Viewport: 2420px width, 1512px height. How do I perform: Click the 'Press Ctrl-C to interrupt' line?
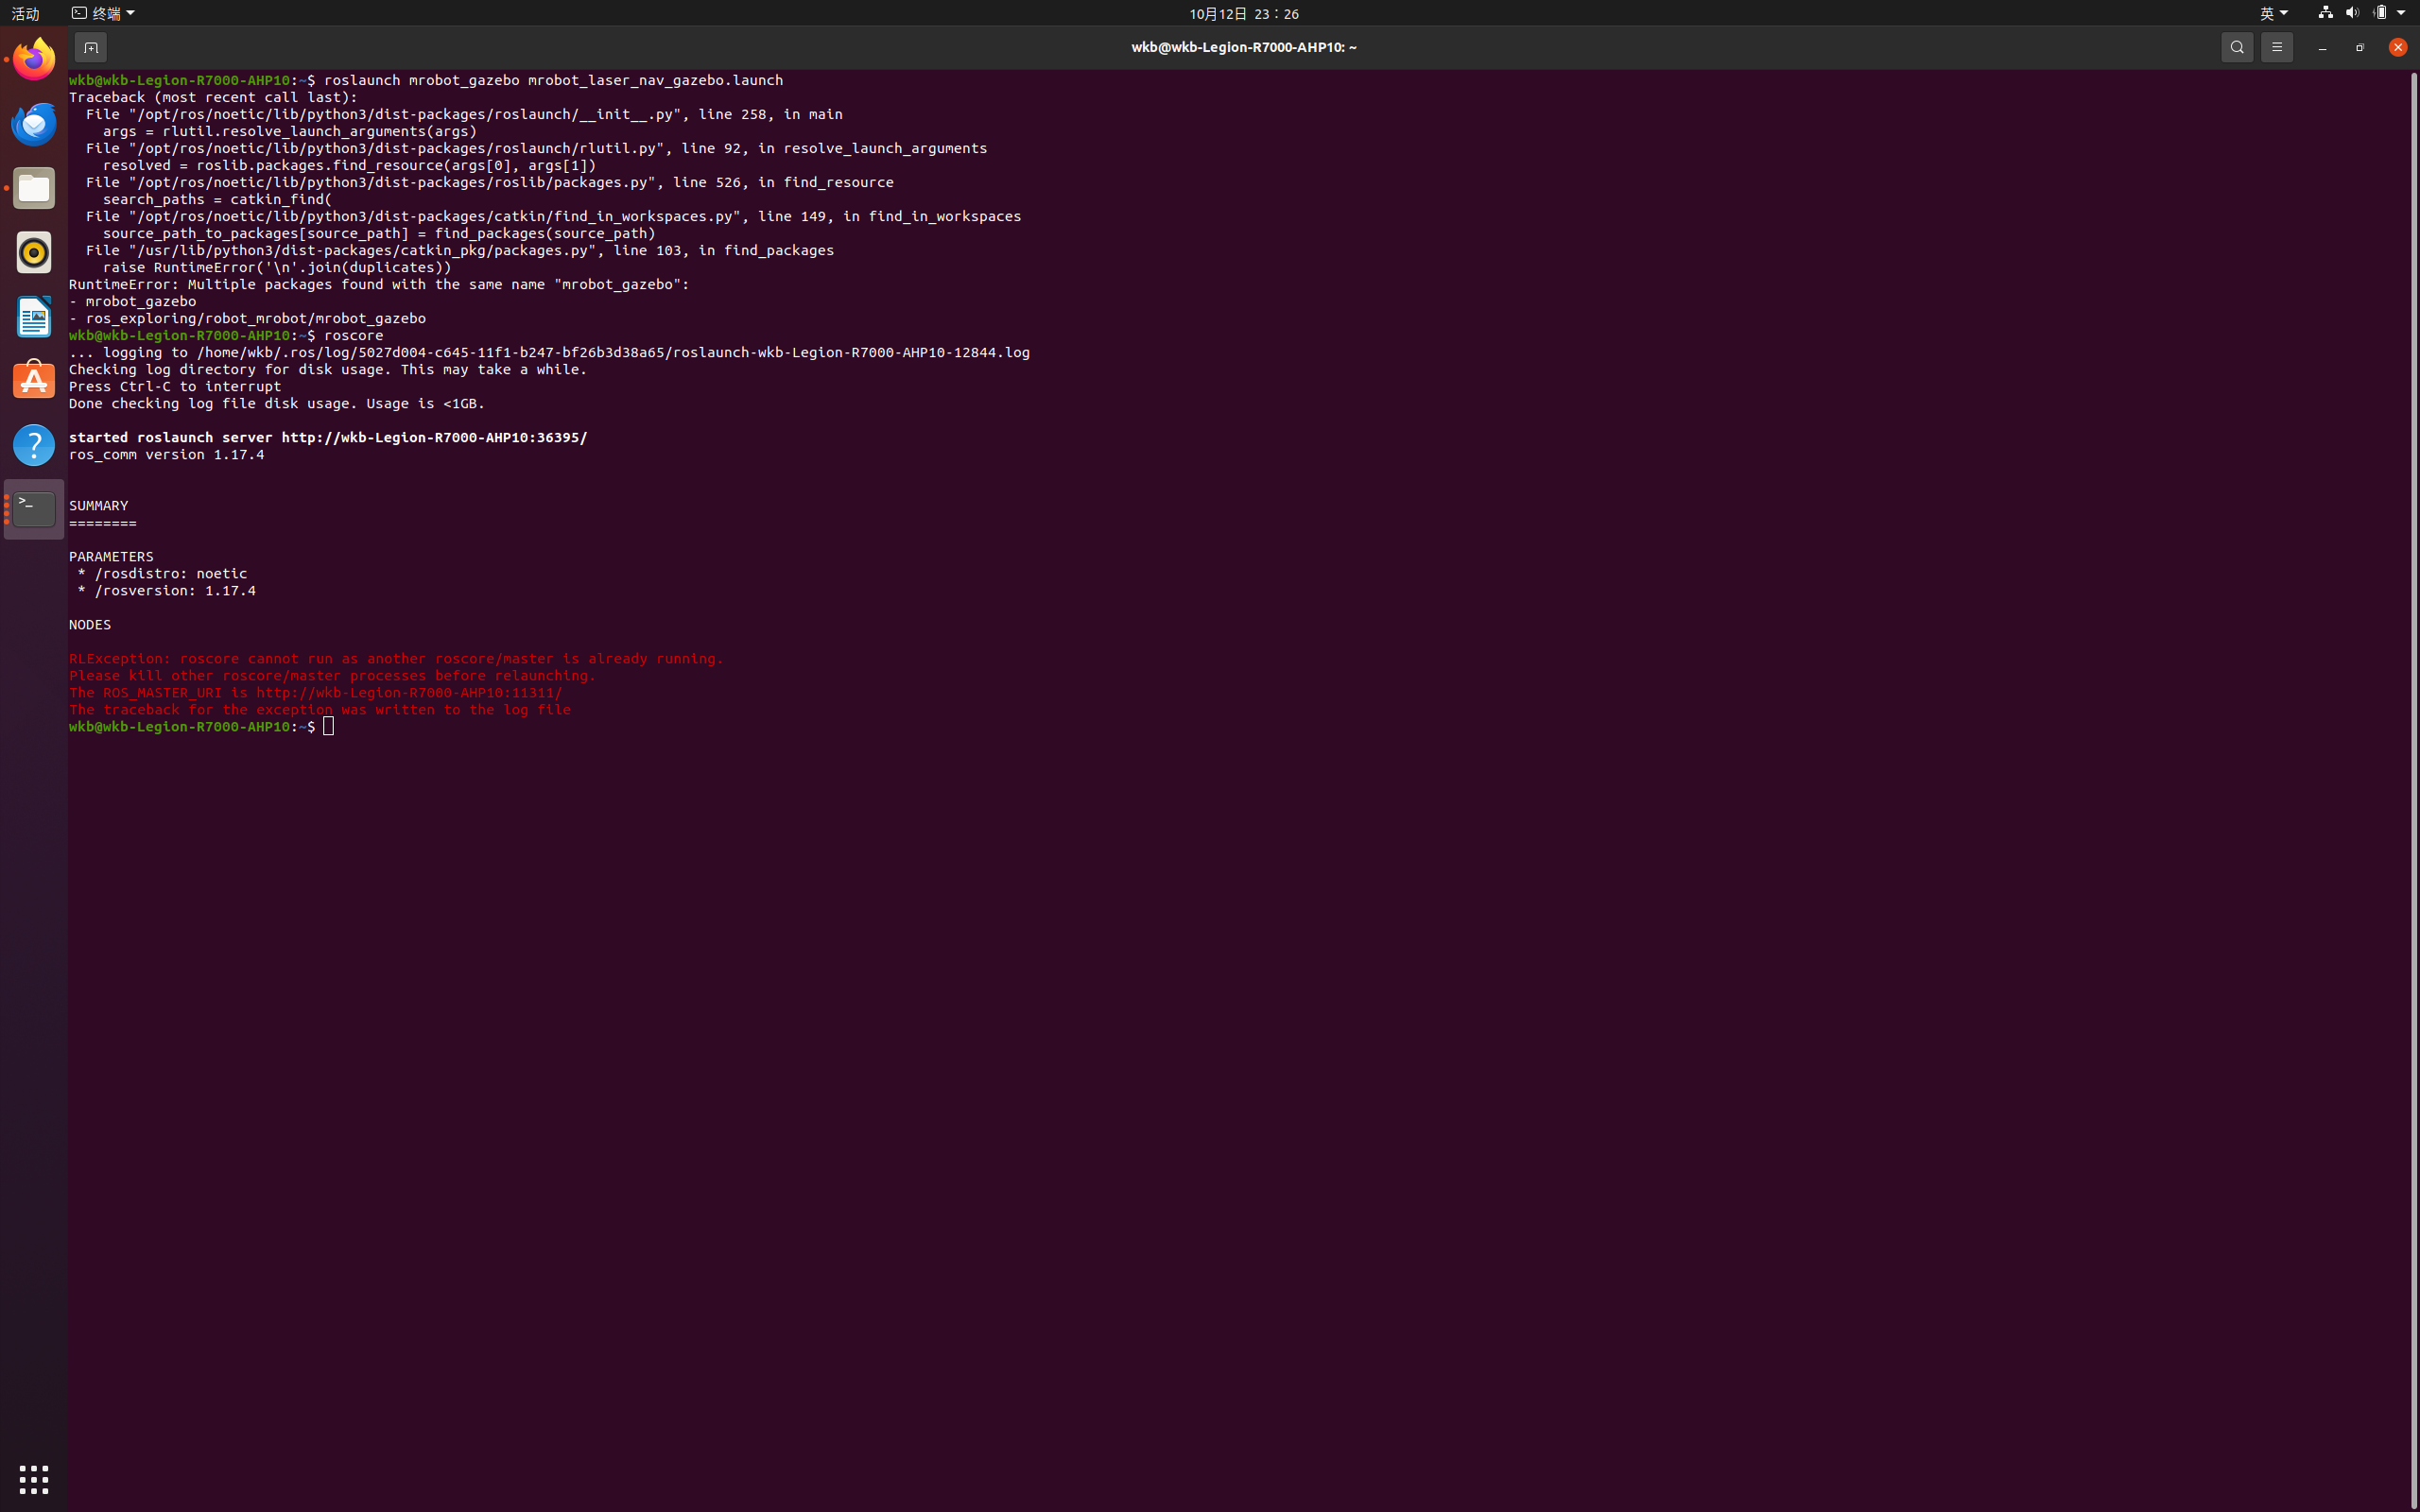[175, 386]
